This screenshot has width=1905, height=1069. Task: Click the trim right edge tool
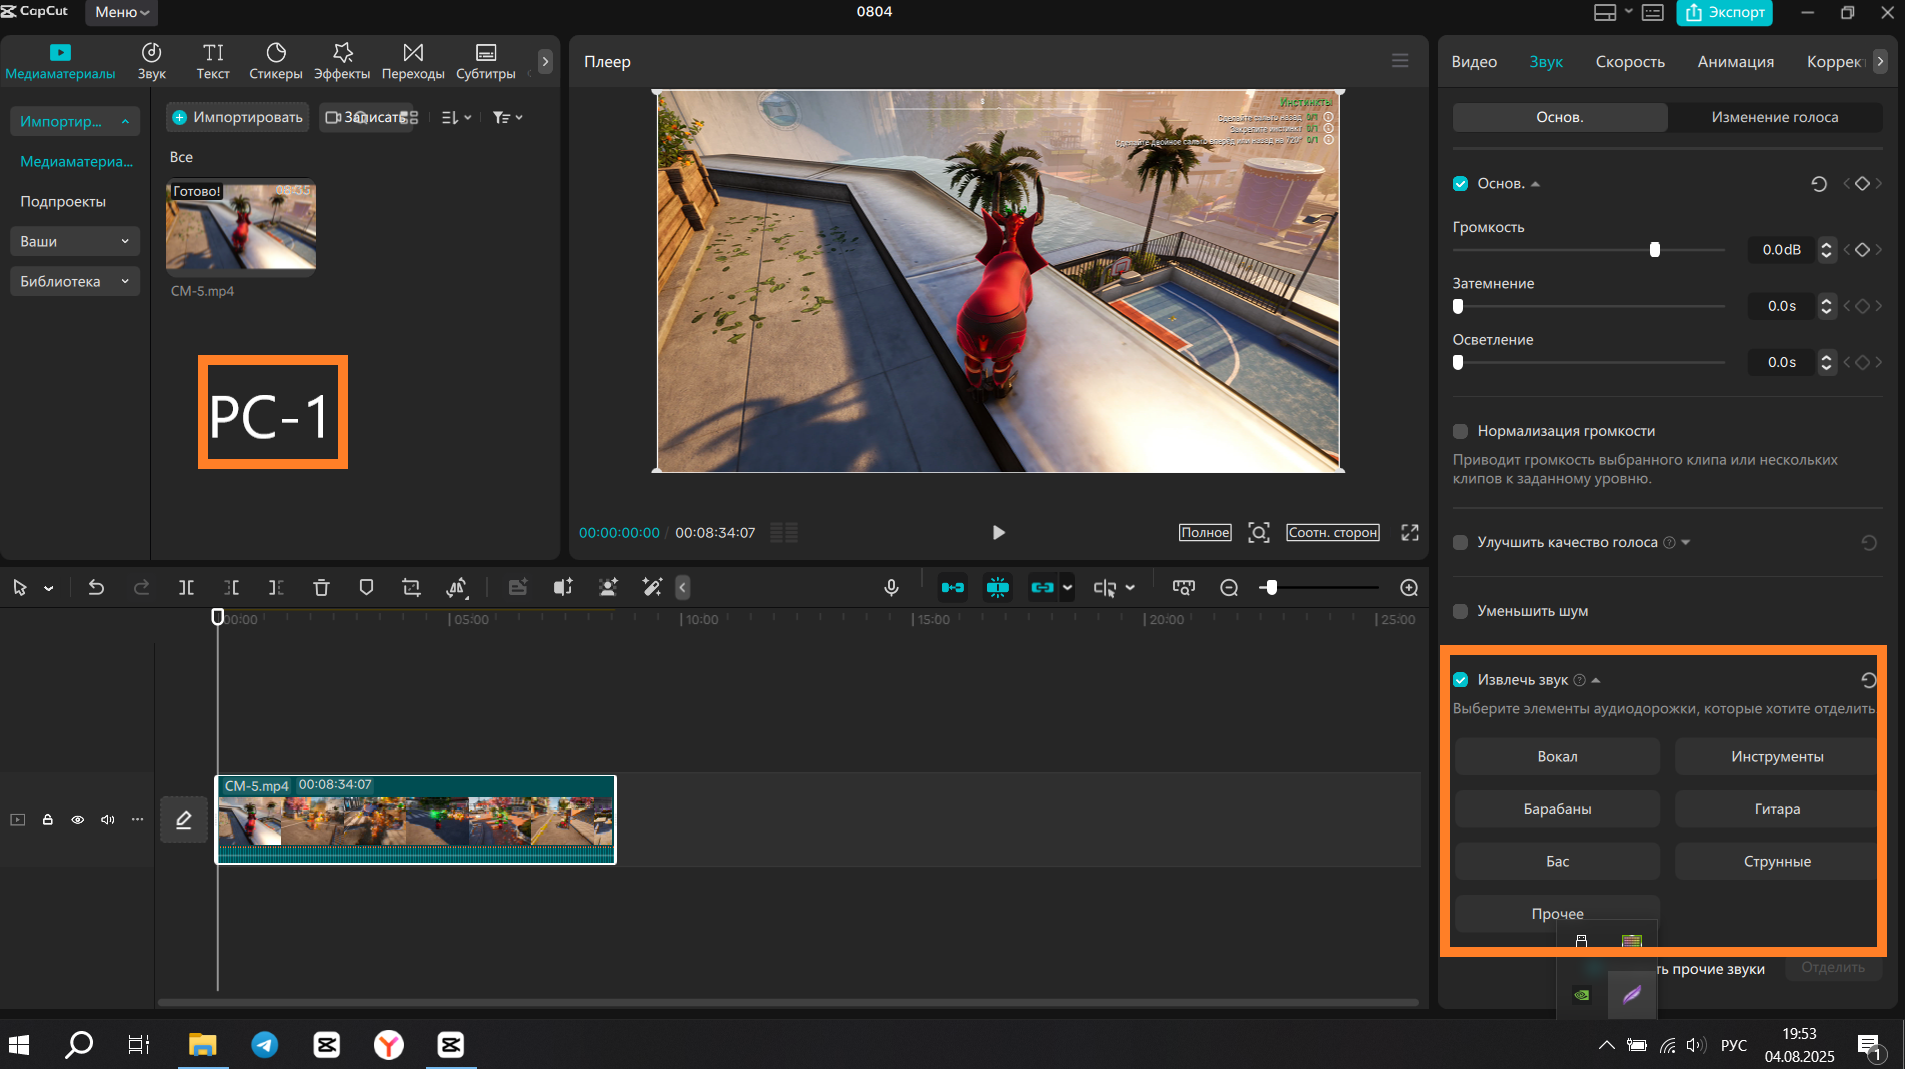point(276,588)
